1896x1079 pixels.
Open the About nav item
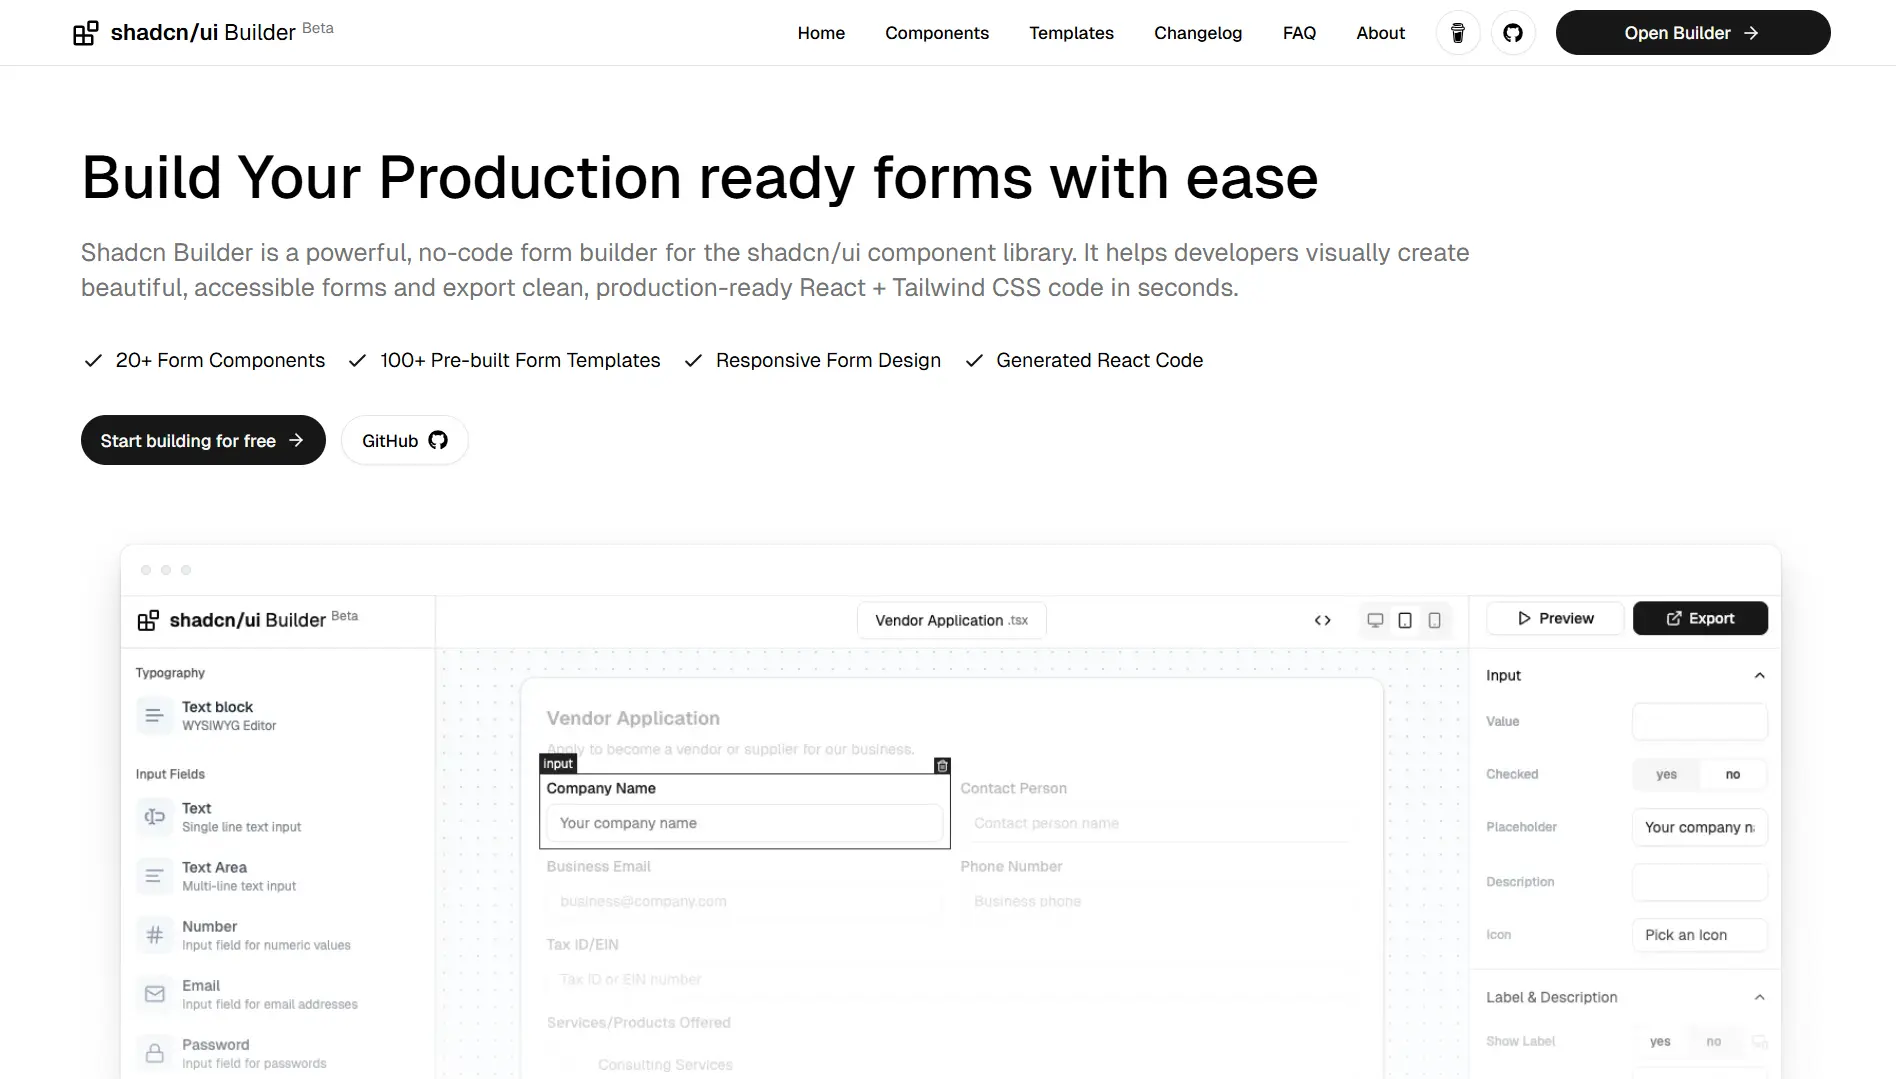tap(1380, 33)
